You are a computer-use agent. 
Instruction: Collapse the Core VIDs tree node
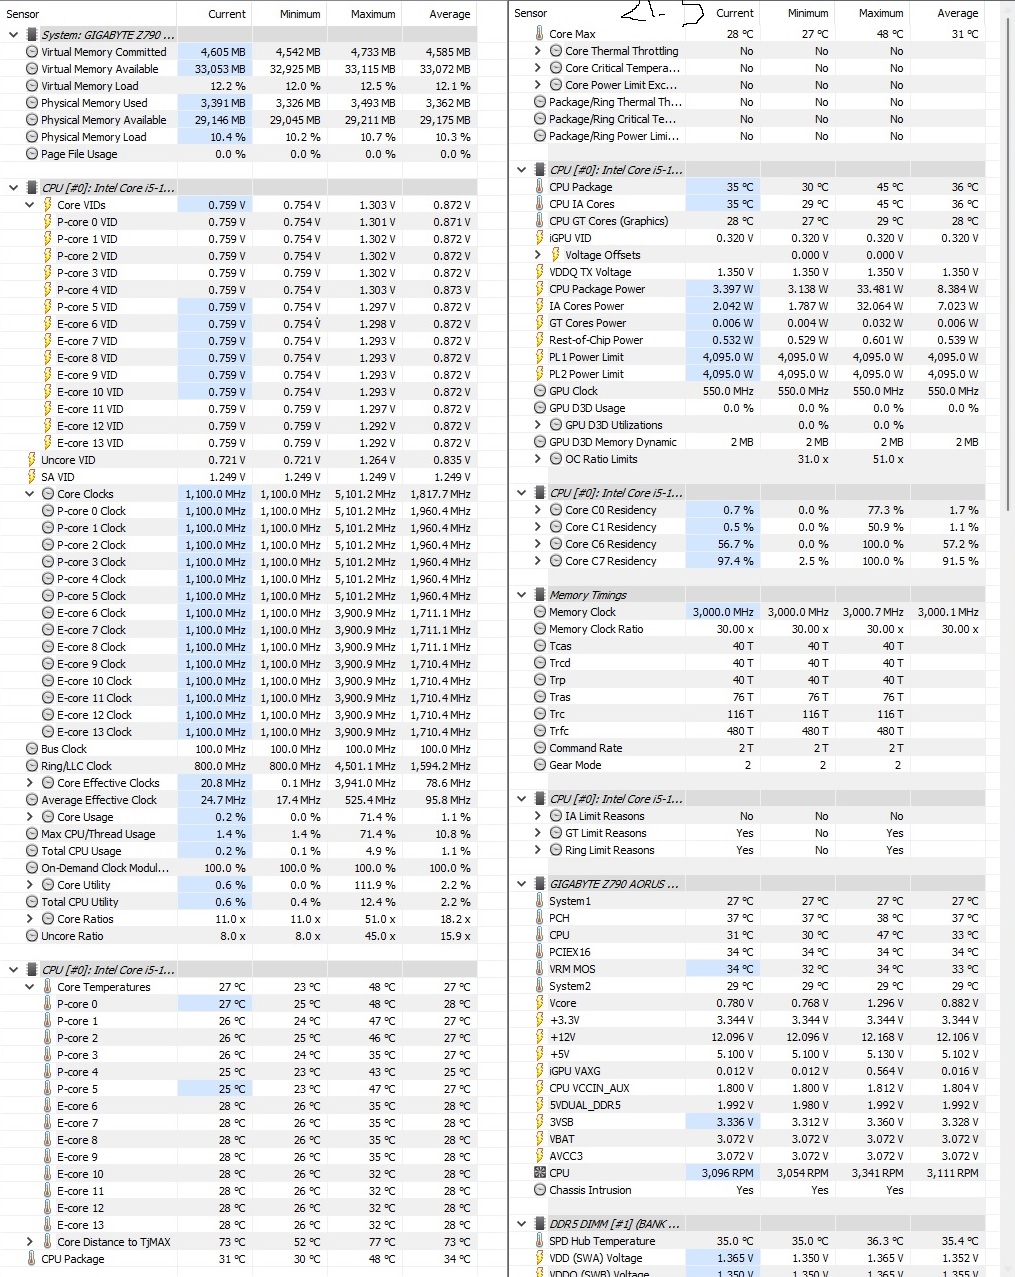pos(29,205)
